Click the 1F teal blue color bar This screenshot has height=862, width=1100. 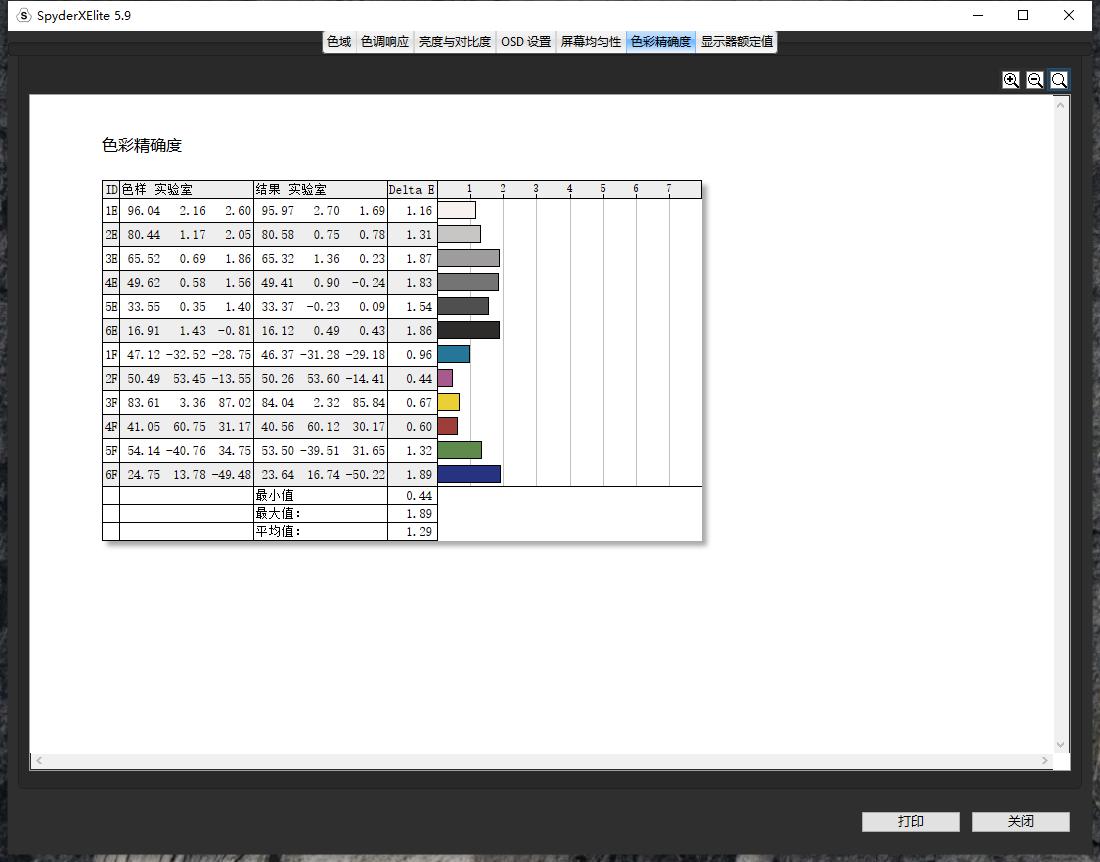(x=454, y=354)
